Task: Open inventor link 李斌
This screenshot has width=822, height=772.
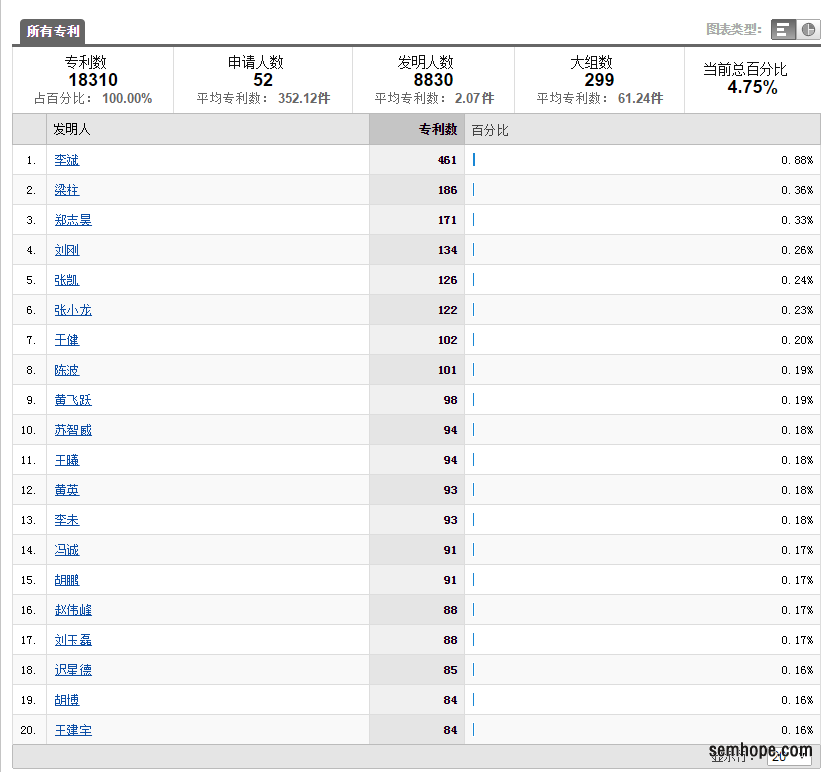Action: [67, 160]
